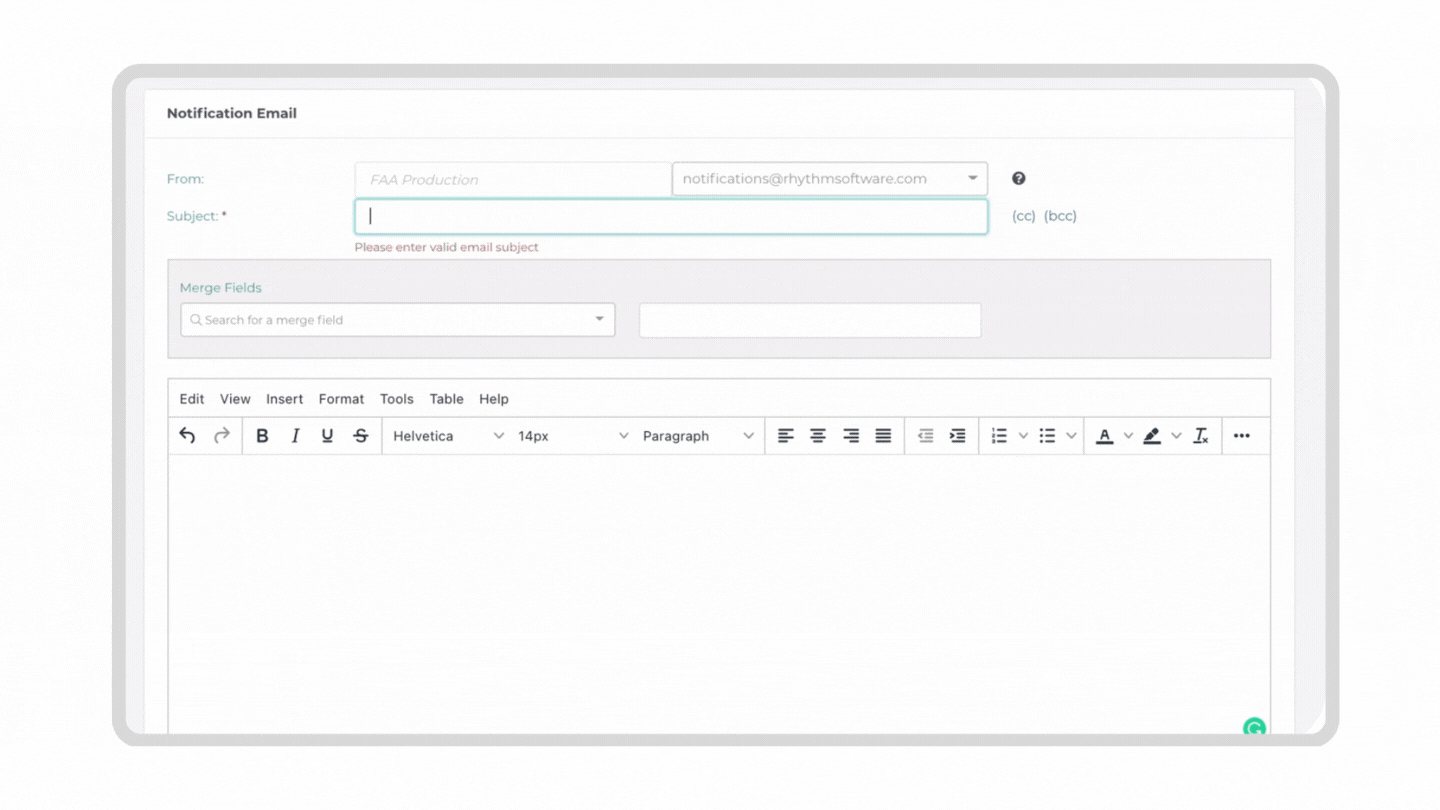This screenshot has width=1440, height=810.
Task: Expand bullet list style options
Action: pyautogui.click(x=1071, y=436)
